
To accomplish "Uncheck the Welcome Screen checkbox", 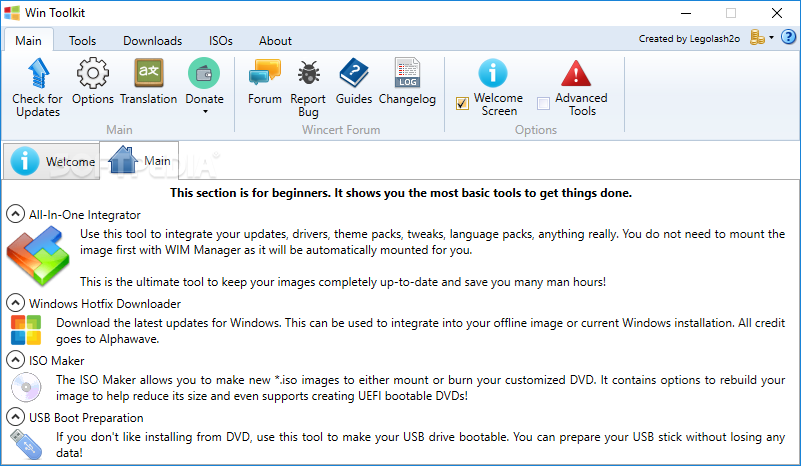I will pos(462,104).
